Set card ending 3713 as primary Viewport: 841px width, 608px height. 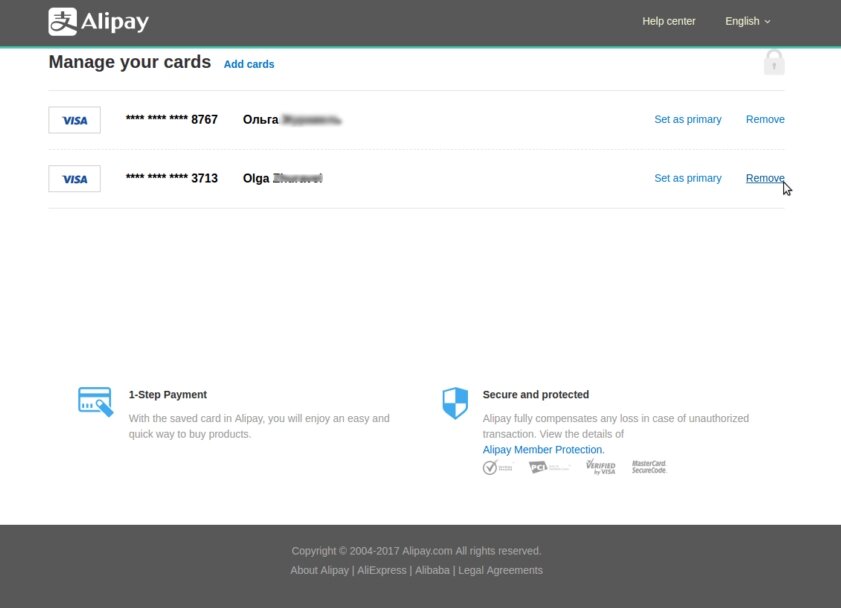688,178
